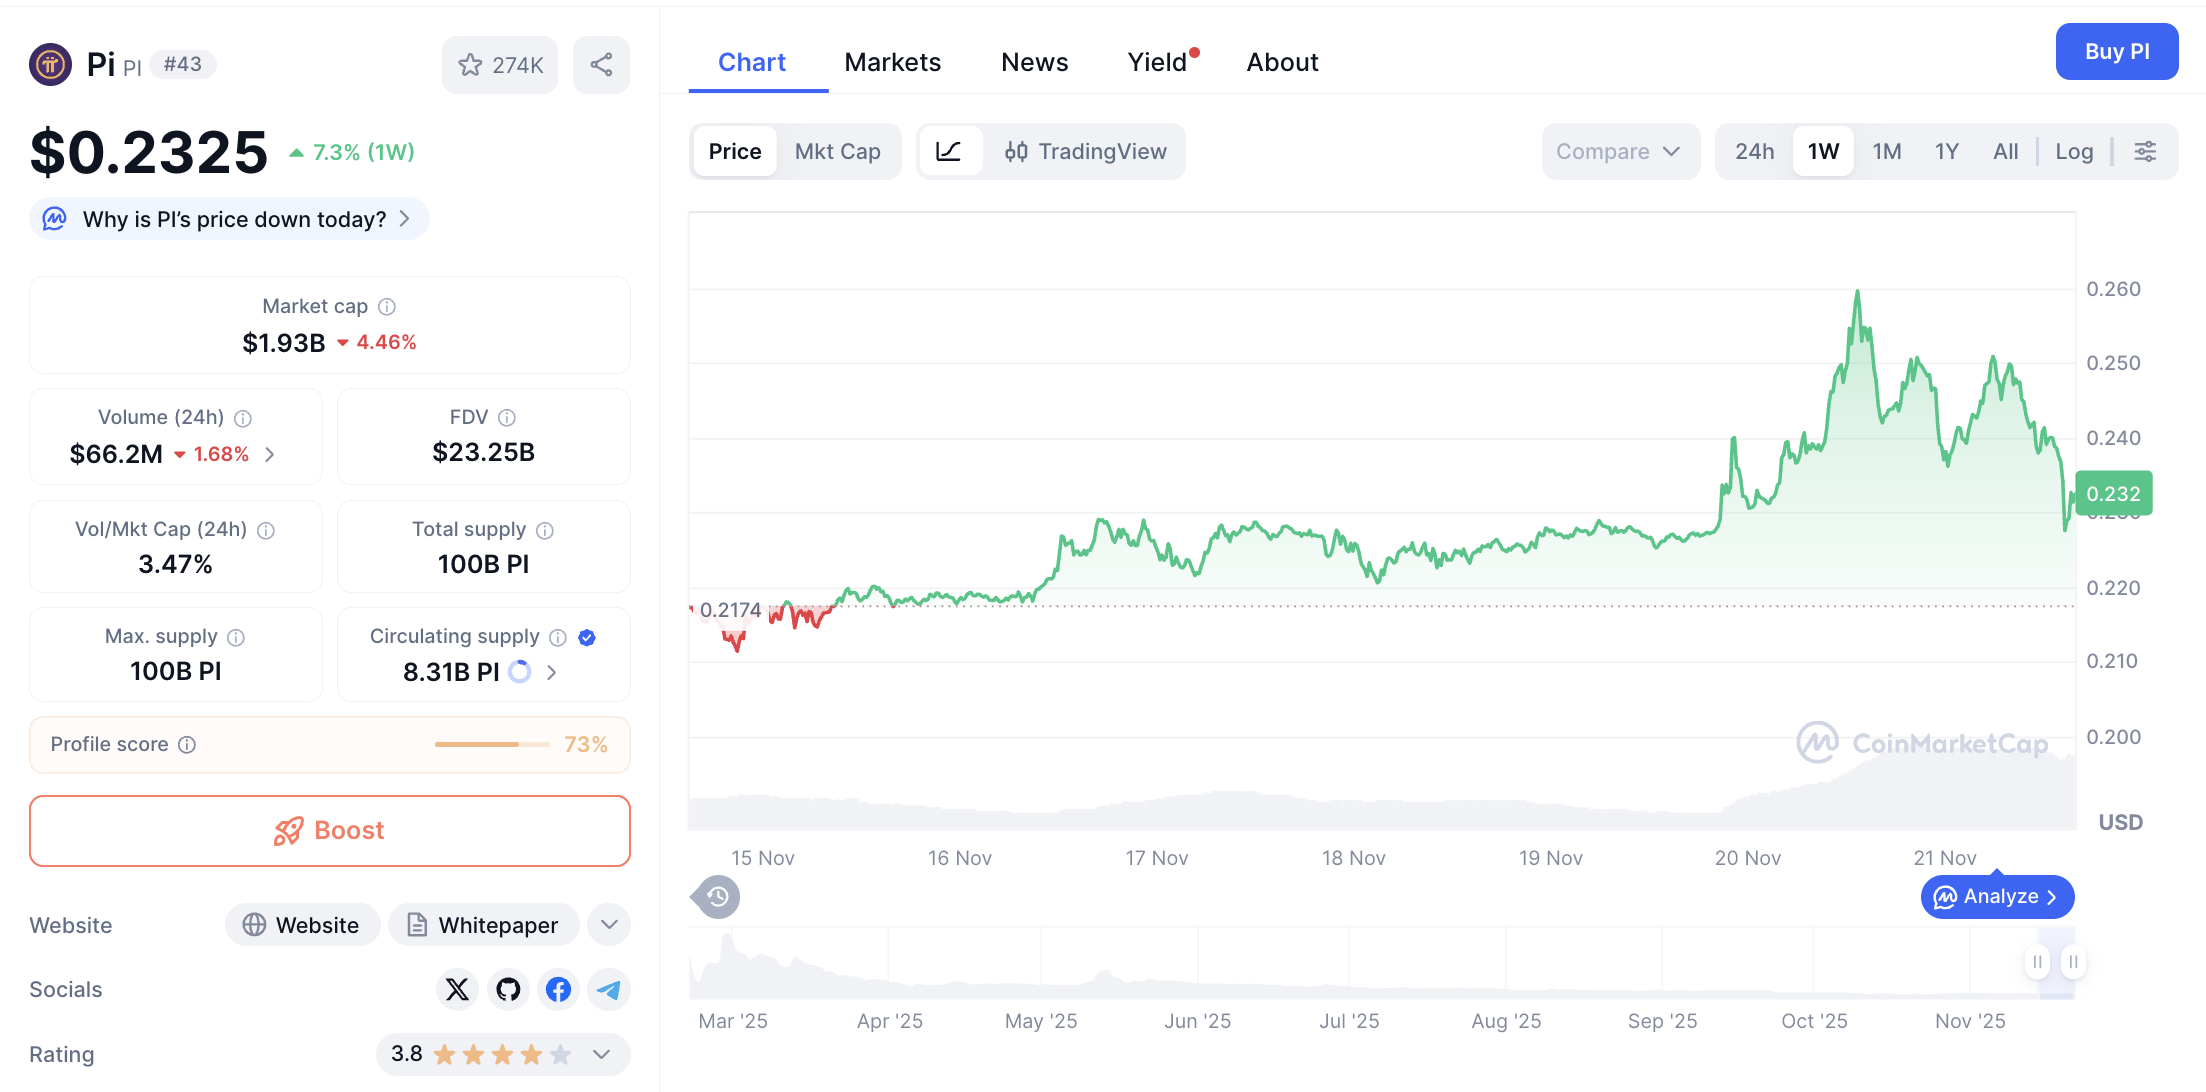Click the pause control near the timeline

2037,961
